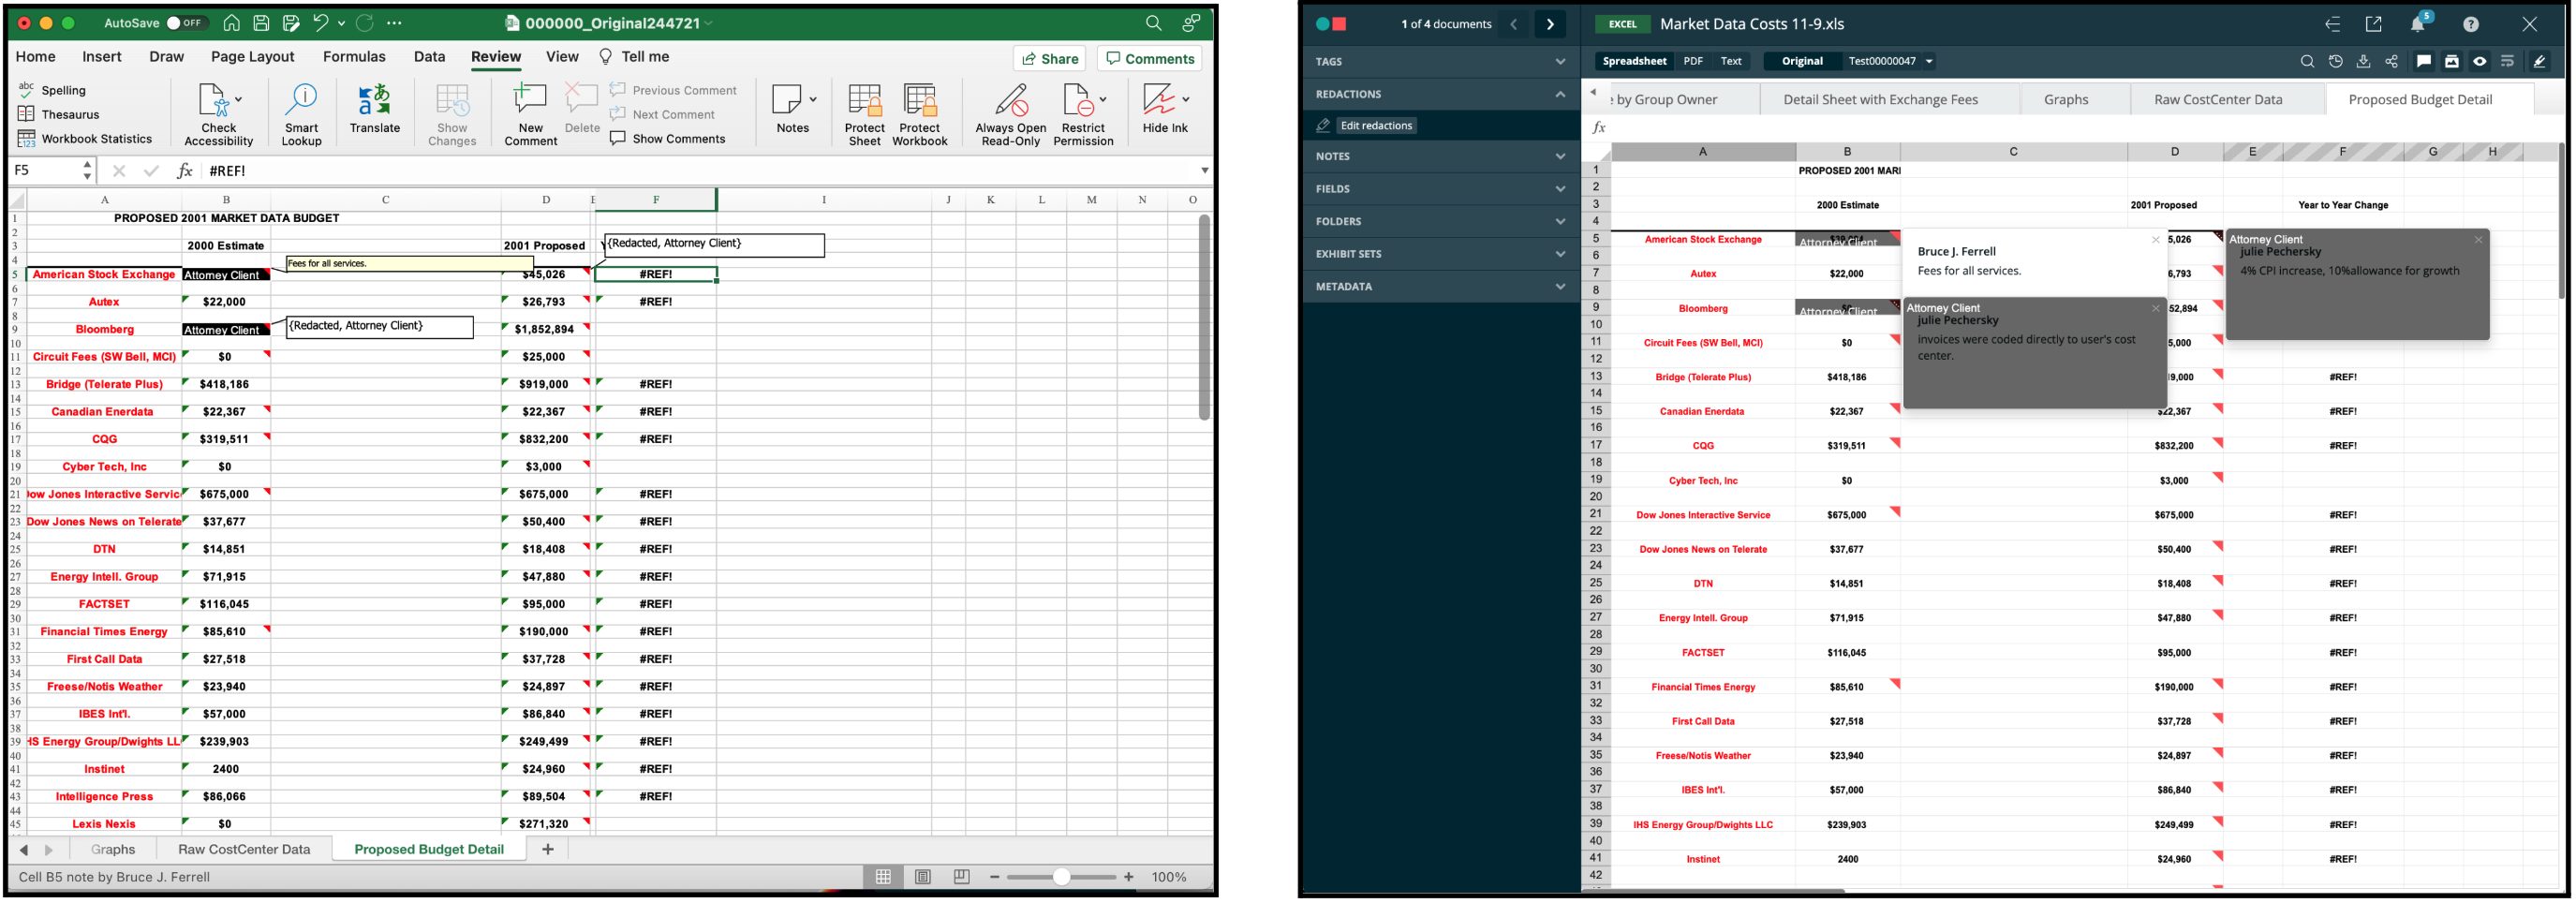The height and width of the screenshot is (903, 2576).
Task: Click the history clock icon in viewer
Action: (2335, 62)
